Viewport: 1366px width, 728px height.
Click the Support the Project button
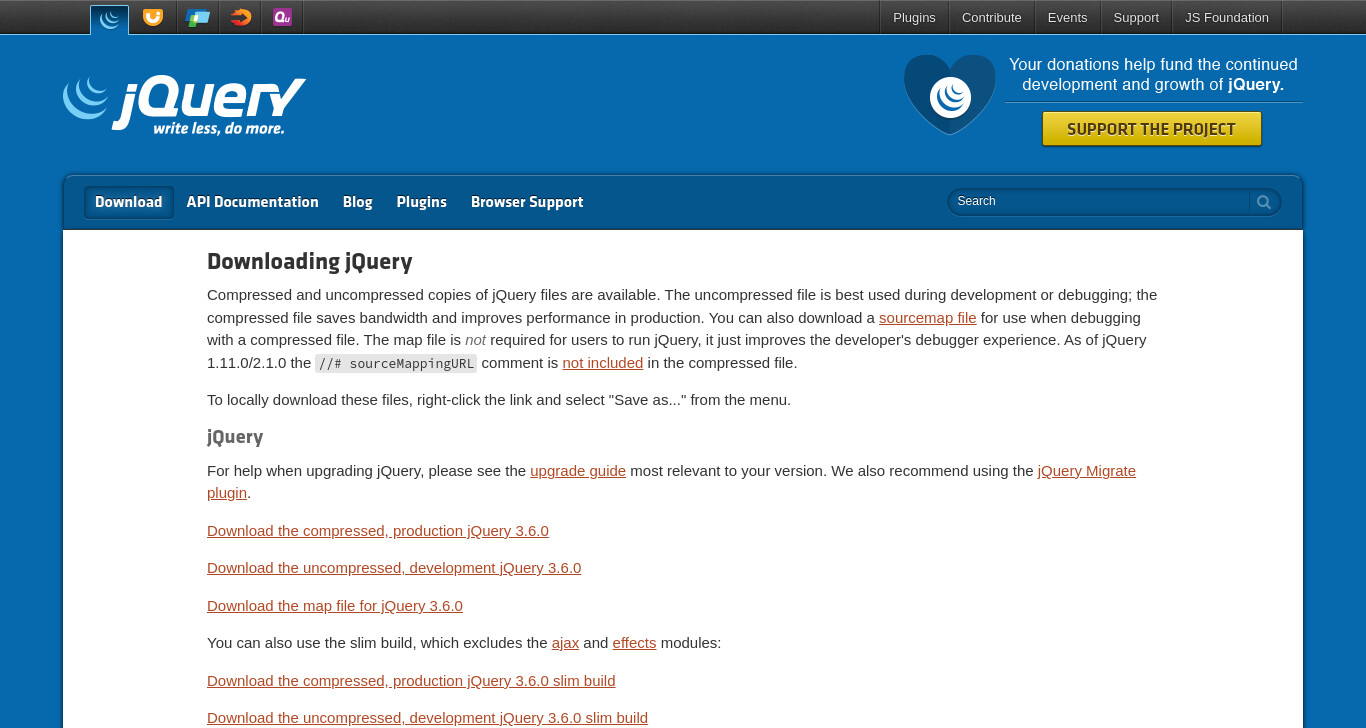coord(1152,129)
